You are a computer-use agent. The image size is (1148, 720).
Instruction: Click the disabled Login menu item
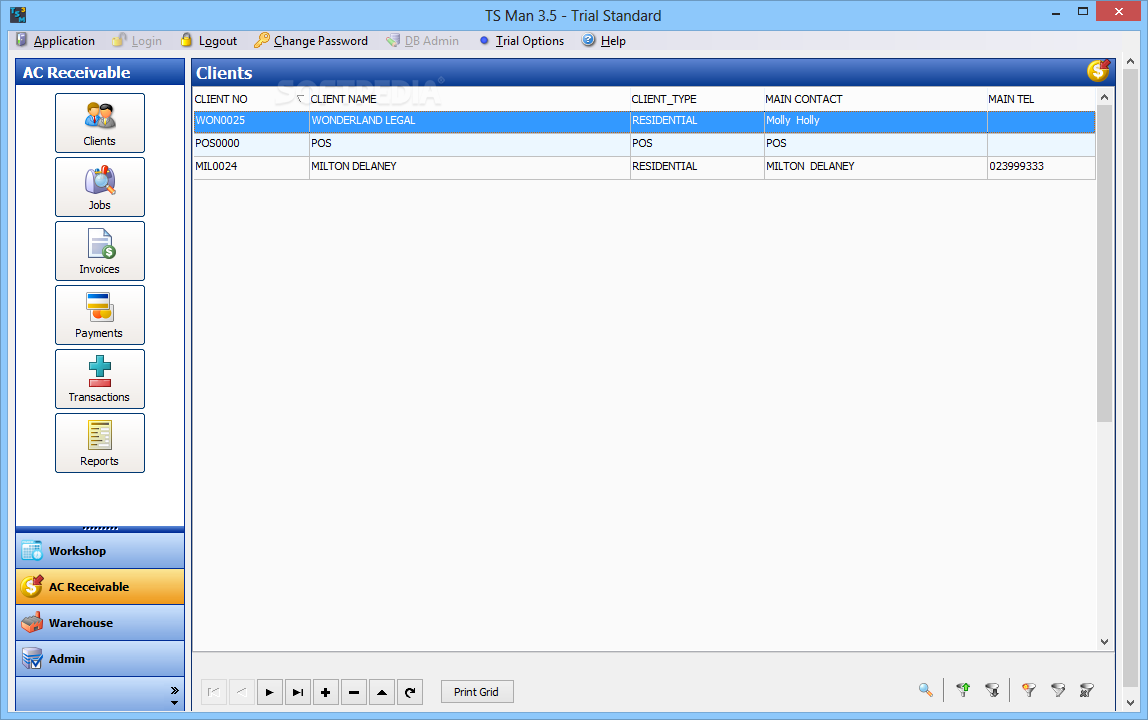[138, 41]
